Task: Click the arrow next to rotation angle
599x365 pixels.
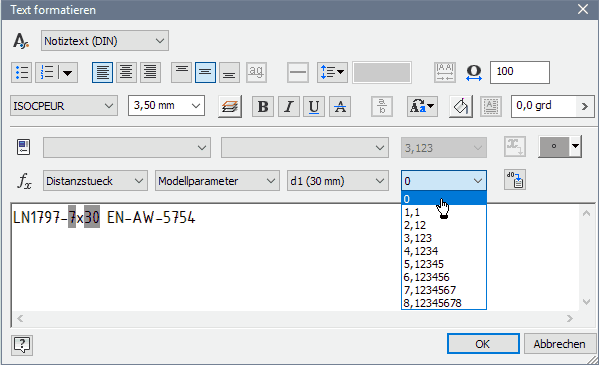Action: click(585, 106)
